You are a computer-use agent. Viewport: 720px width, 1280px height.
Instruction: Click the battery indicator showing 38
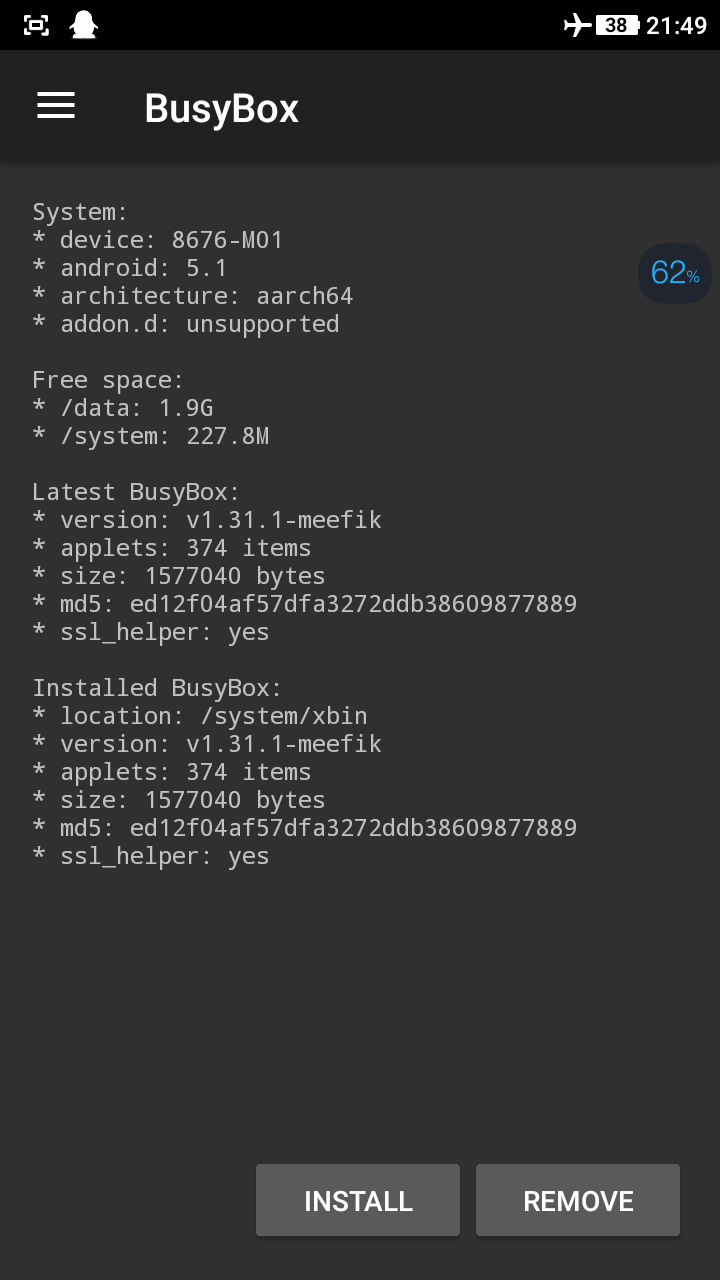617,24
